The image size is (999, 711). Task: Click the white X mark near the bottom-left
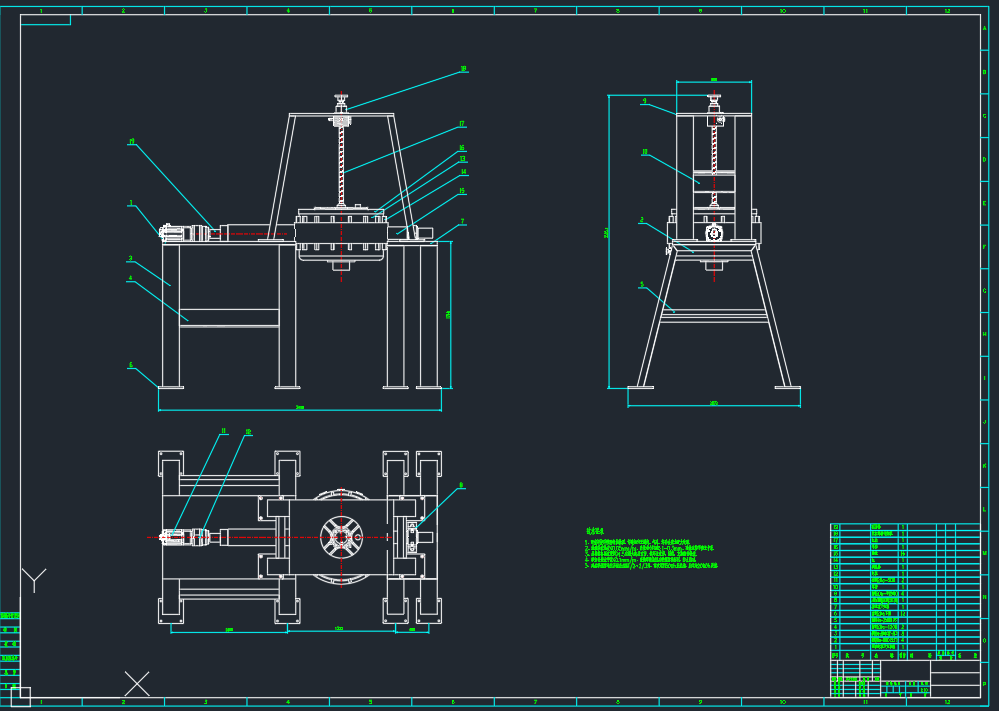pyautogui.click(x=136, y=684)
